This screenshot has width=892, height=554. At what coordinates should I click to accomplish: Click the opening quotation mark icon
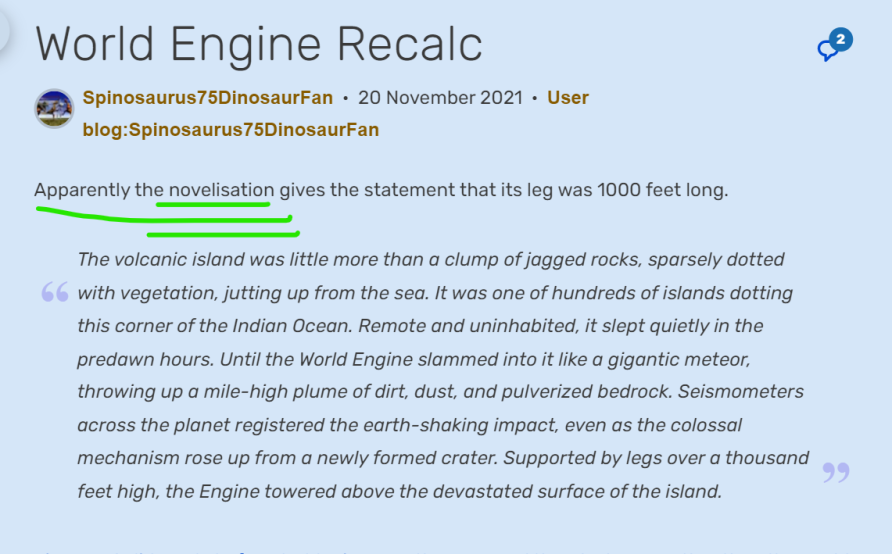point(55,292)
